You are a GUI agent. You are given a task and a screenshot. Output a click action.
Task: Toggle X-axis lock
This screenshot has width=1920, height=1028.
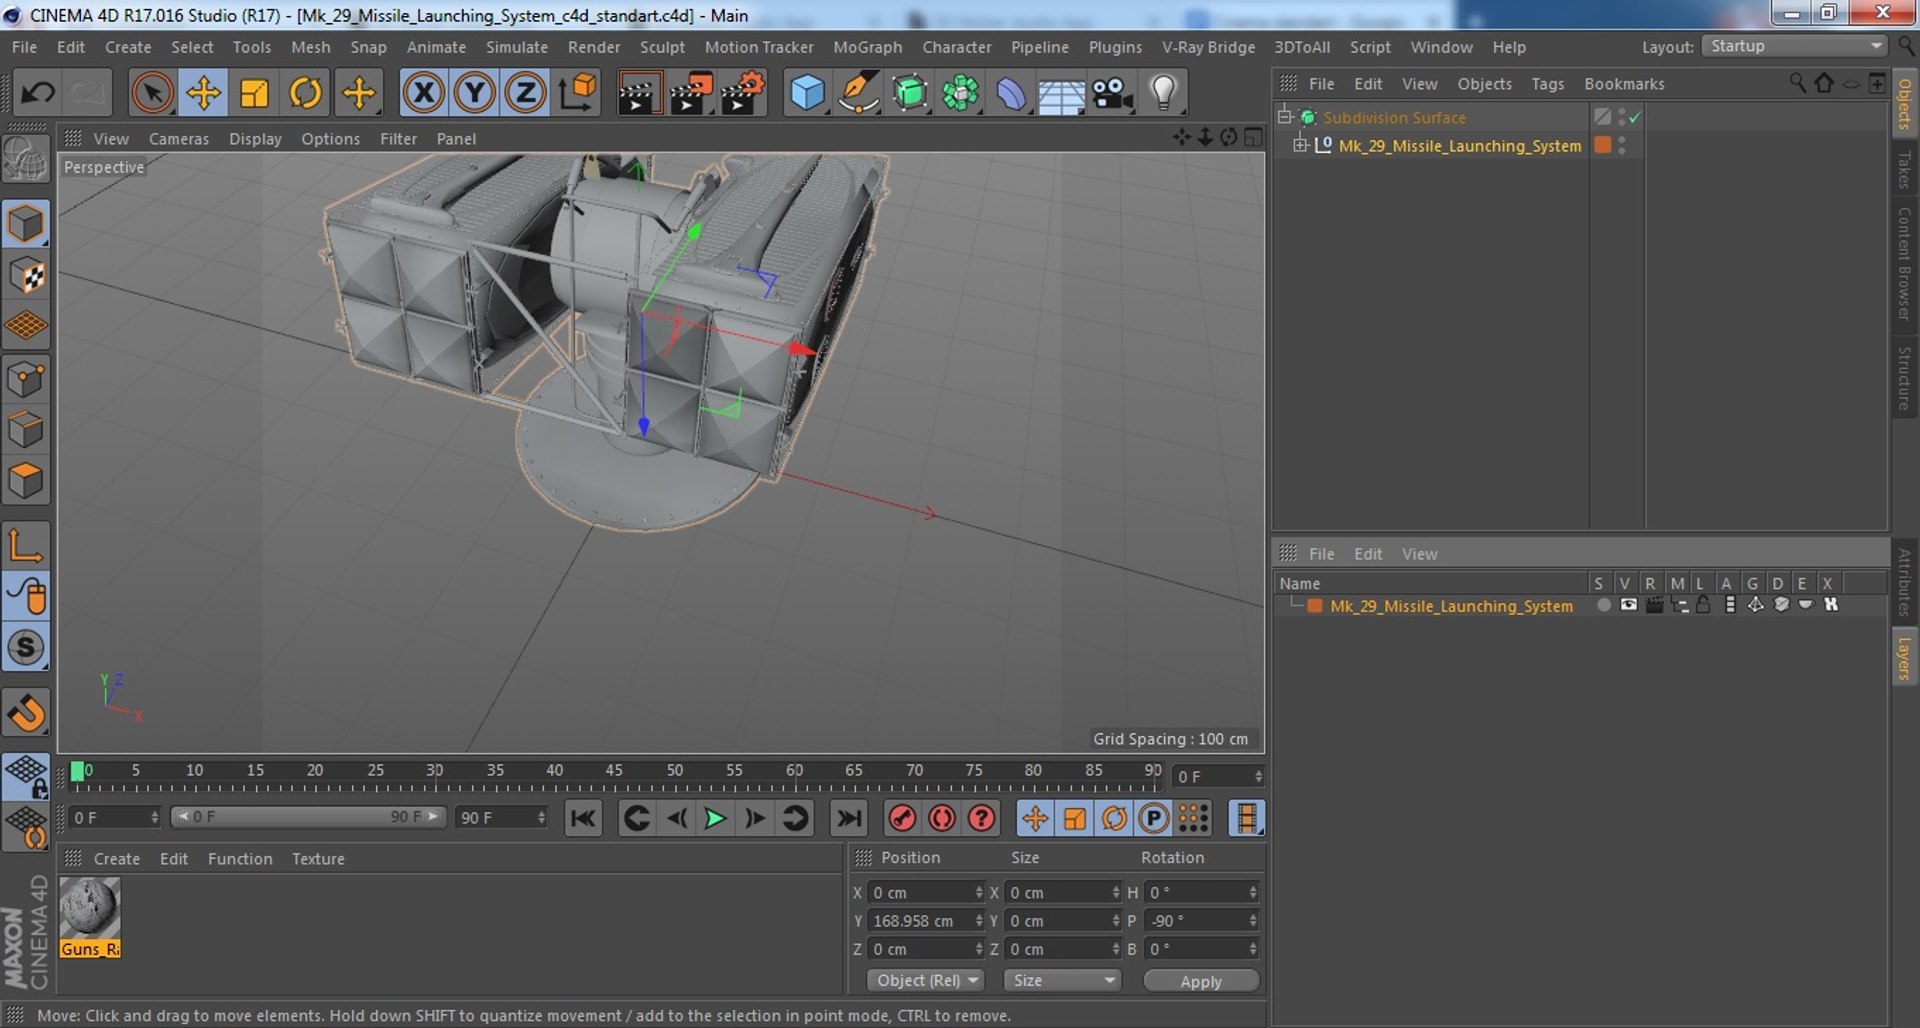point(423,93)
